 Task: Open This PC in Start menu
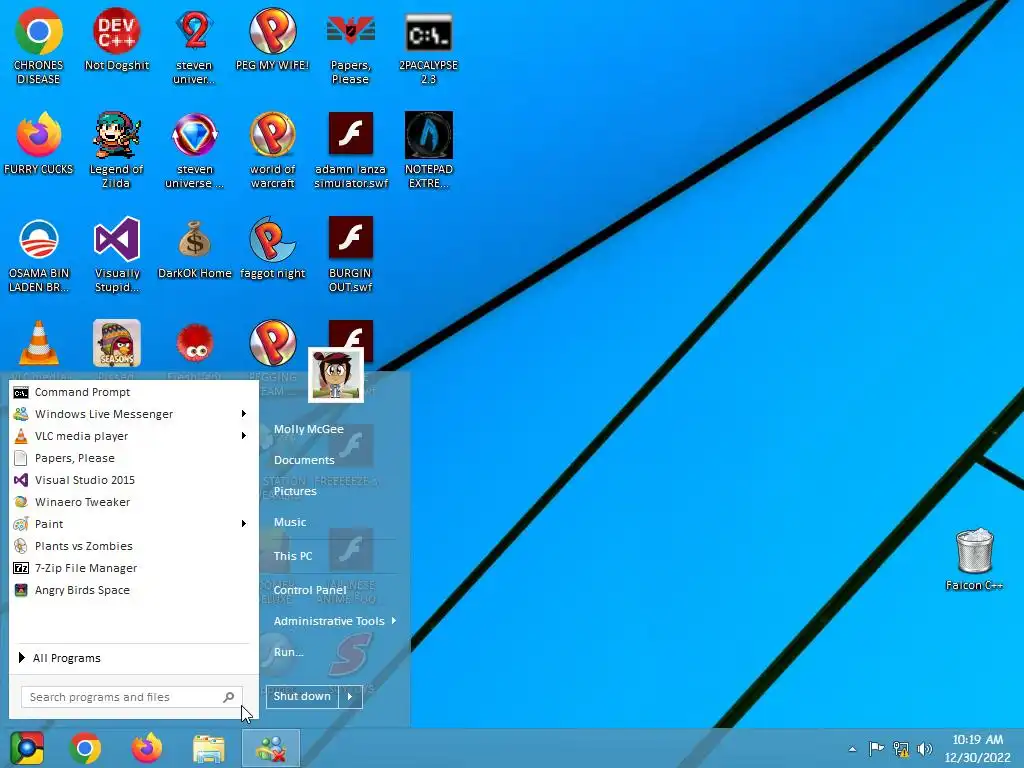click(293, 556)
